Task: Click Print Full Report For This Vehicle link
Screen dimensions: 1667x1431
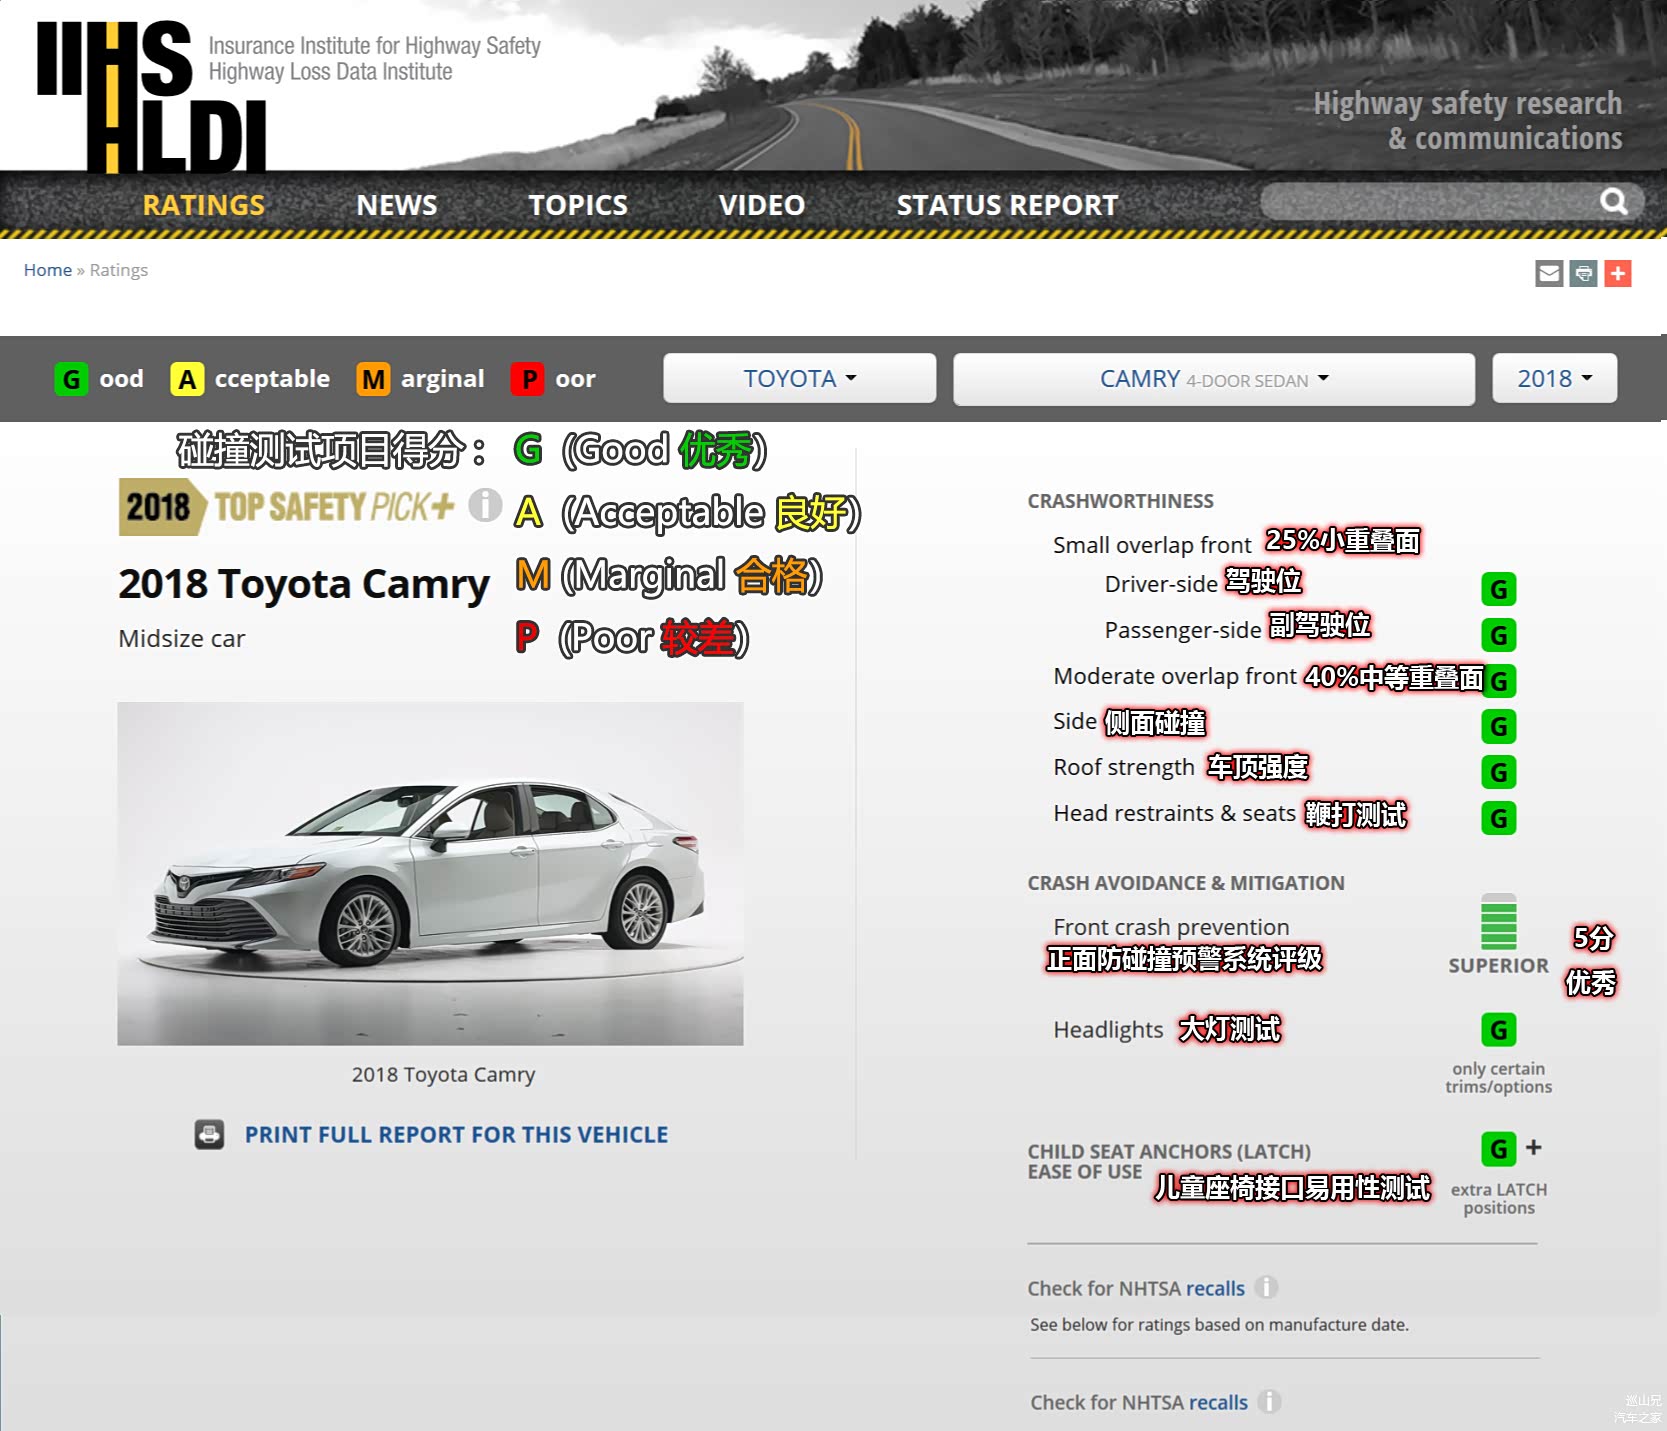Action: (456, 1134)
